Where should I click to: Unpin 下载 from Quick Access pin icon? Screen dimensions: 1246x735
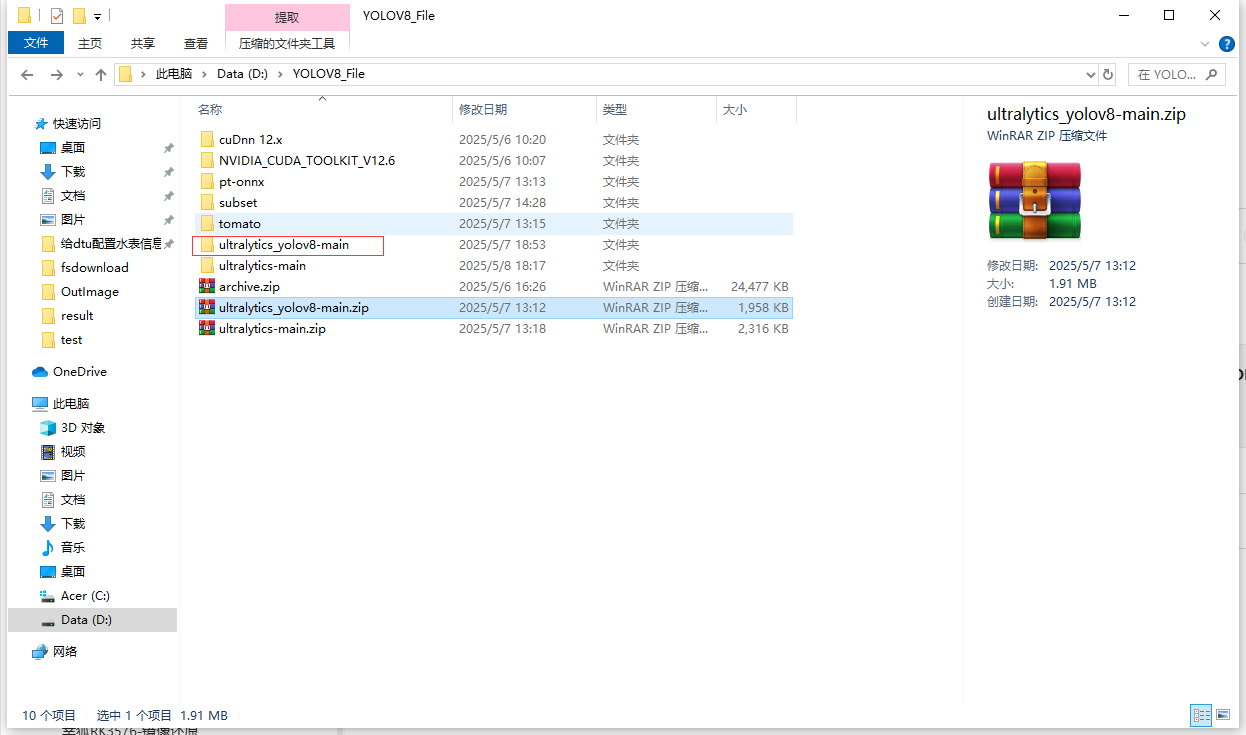pos(168,172)
